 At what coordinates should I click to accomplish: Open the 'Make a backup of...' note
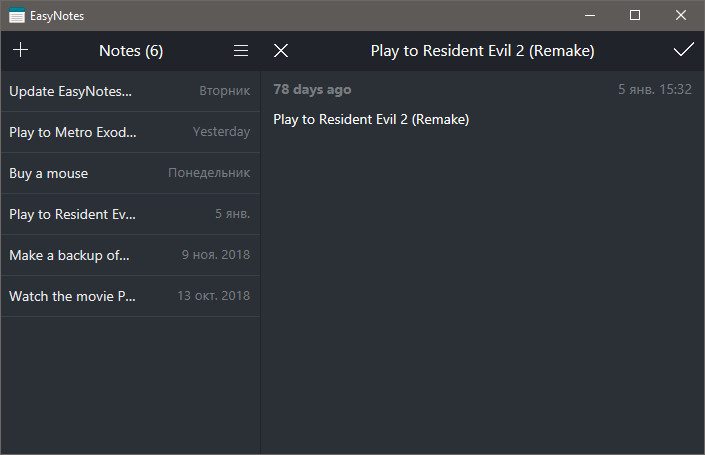tap(130, 255)
